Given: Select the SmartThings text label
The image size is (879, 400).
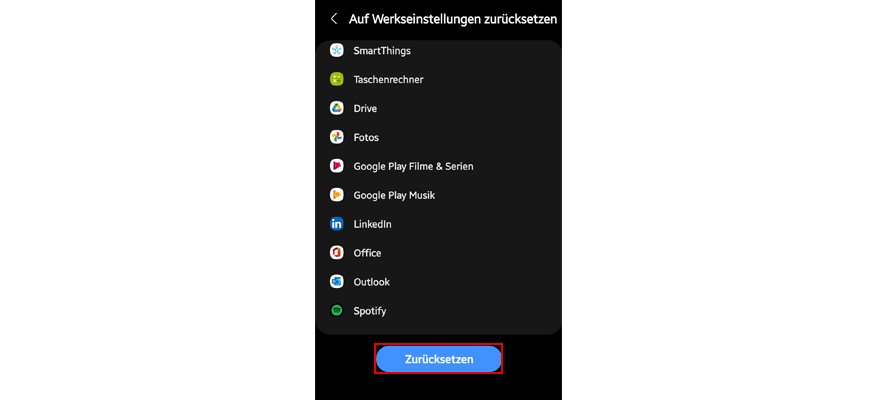Looking at the screenshot, I should point(382,50).
